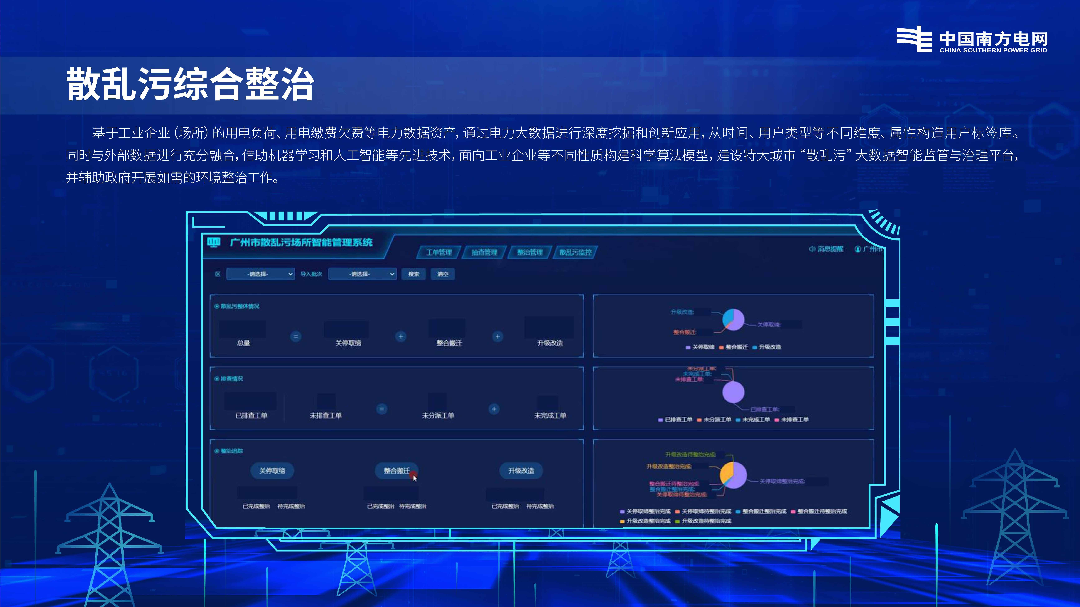The width and height of the screenshot is (1080, 607).
Task: Click the monitor icon beside the system title
Action: click(212, 242)
